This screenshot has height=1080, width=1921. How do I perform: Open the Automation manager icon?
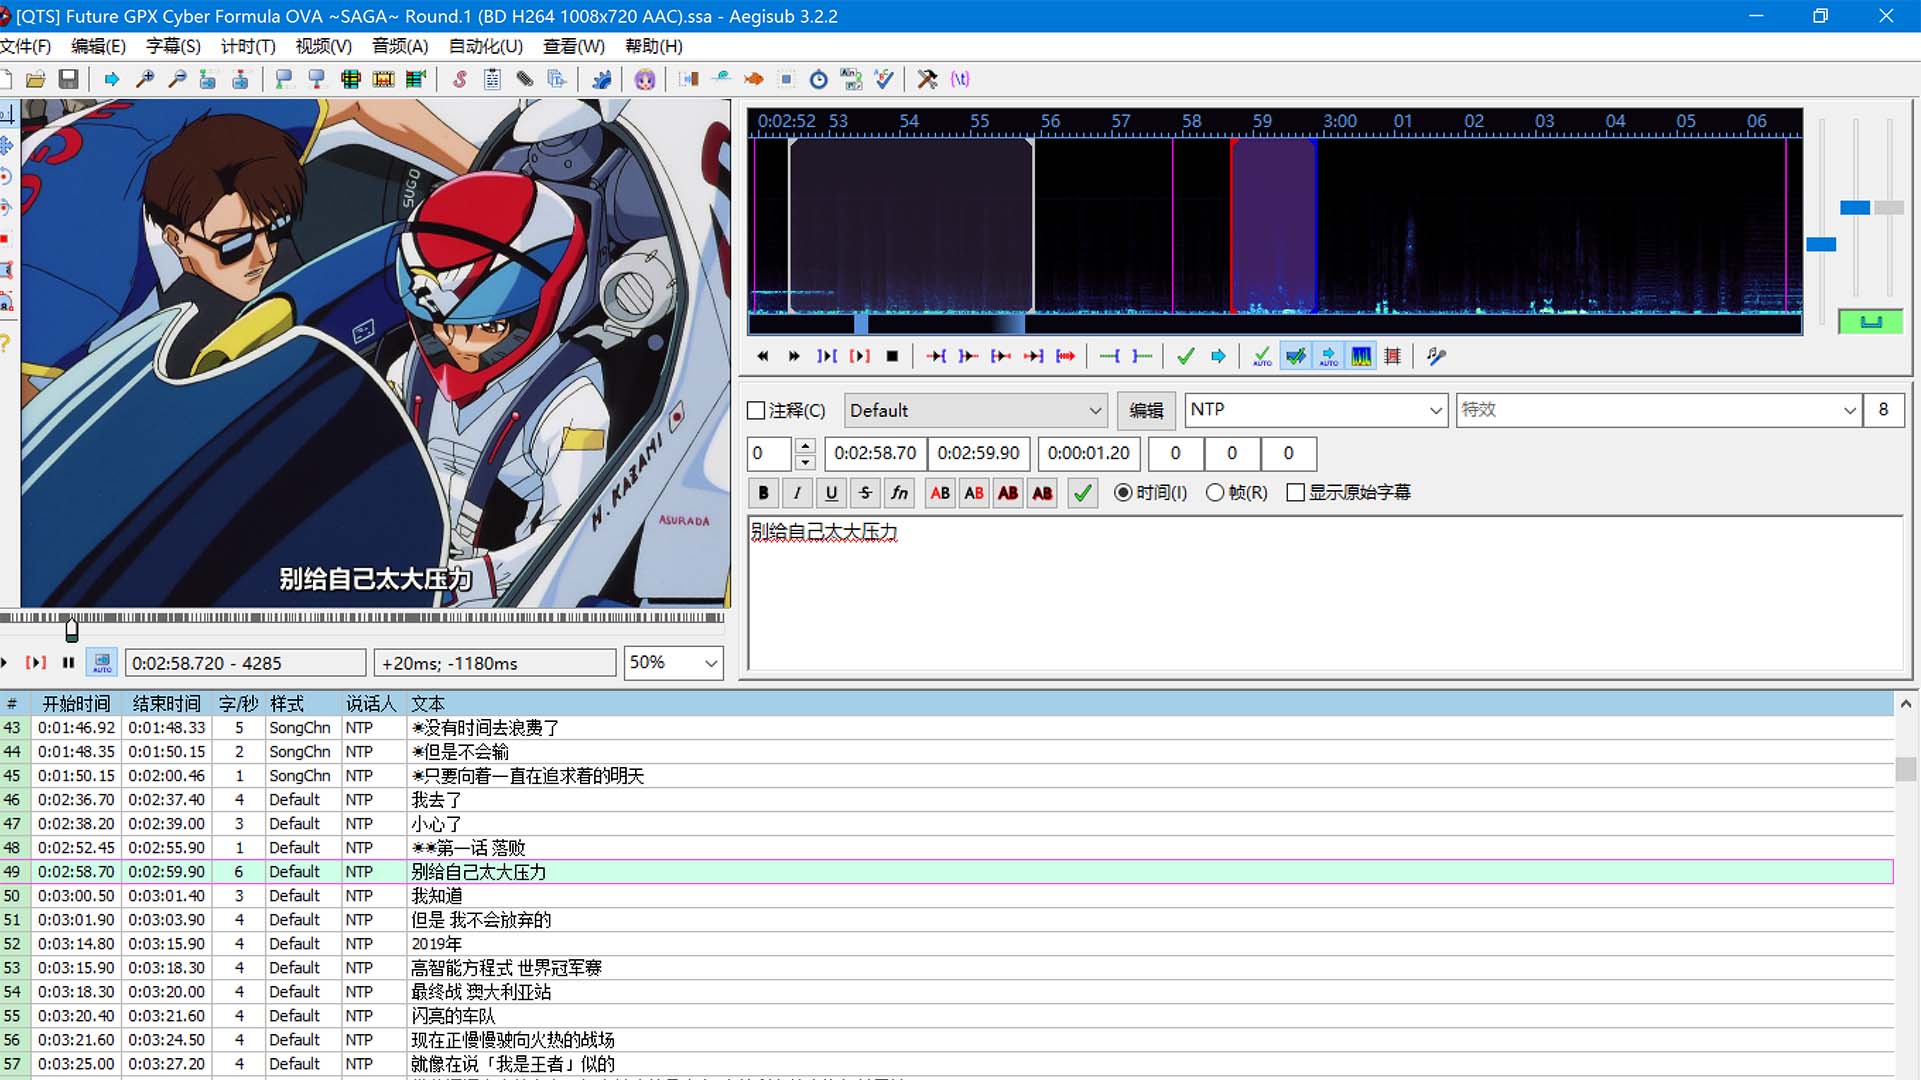[601, 79]
